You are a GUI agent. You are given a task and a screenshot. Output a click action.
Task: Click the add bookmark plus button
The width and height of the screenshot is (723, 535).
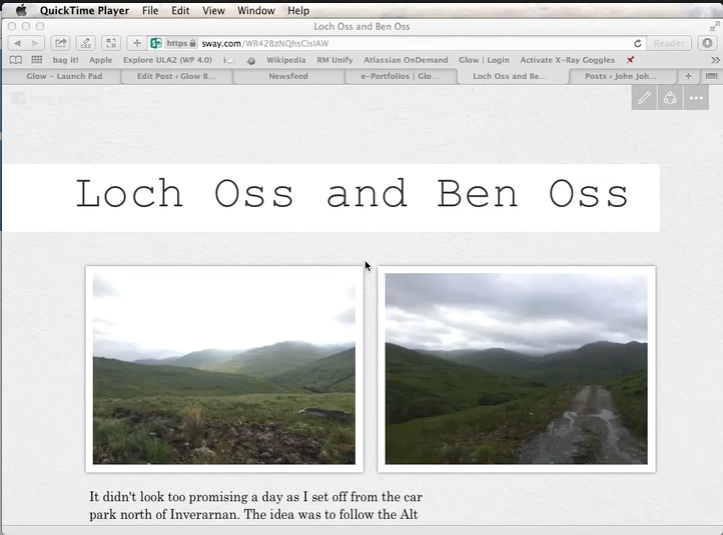137,43
